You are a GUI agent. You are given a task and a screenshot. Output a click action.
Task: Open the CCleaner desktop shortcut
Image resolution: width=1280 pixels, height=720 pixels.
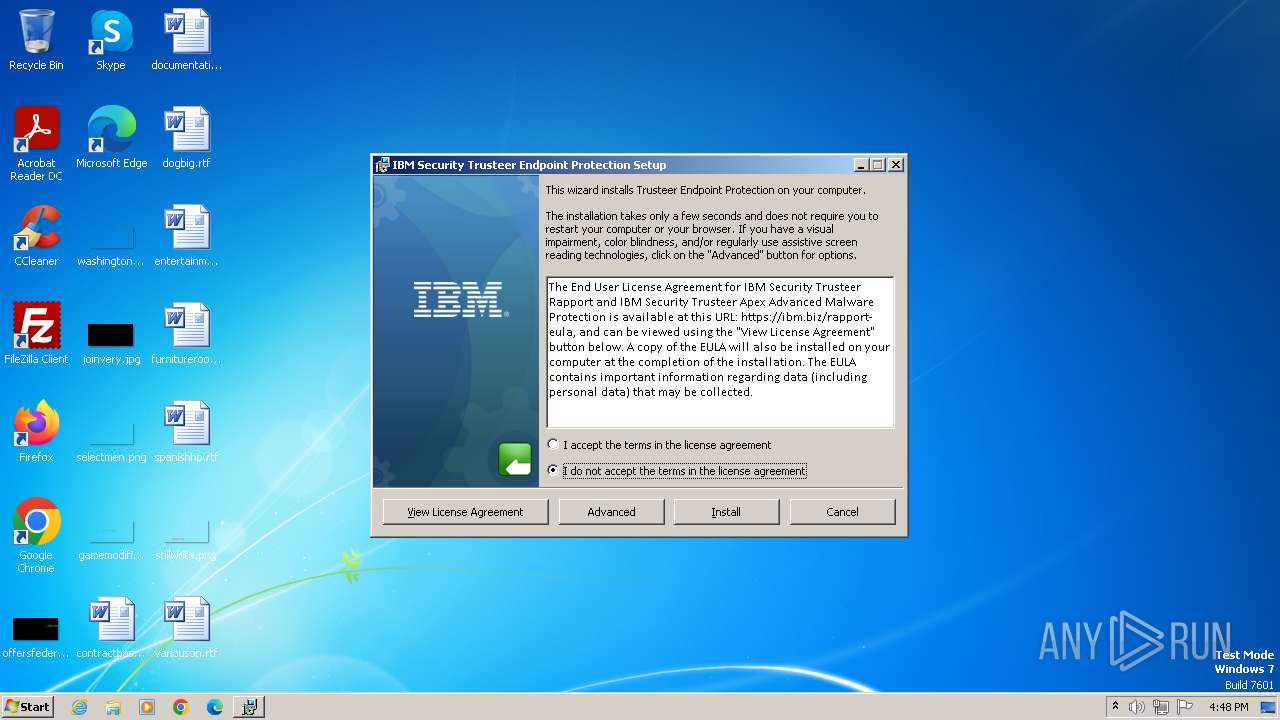click(36, 236)
